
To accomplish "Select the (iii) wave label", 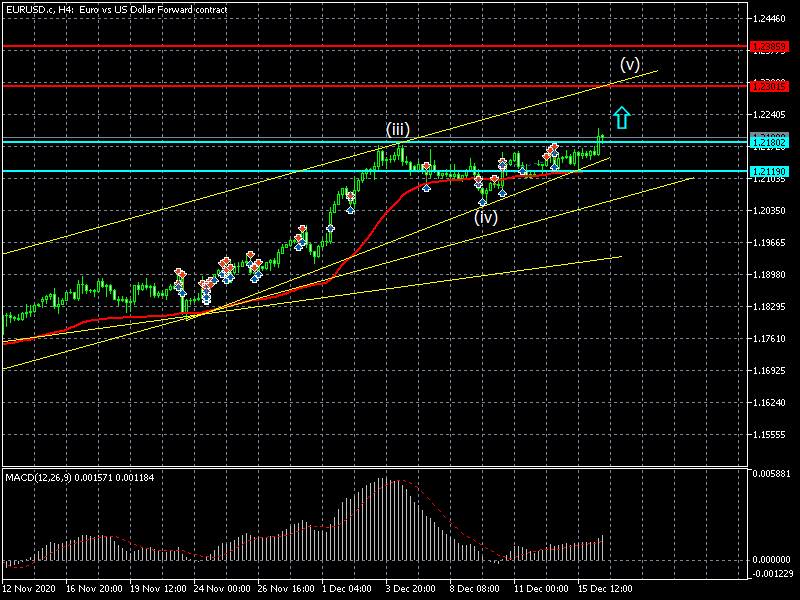I will (398, 130).
